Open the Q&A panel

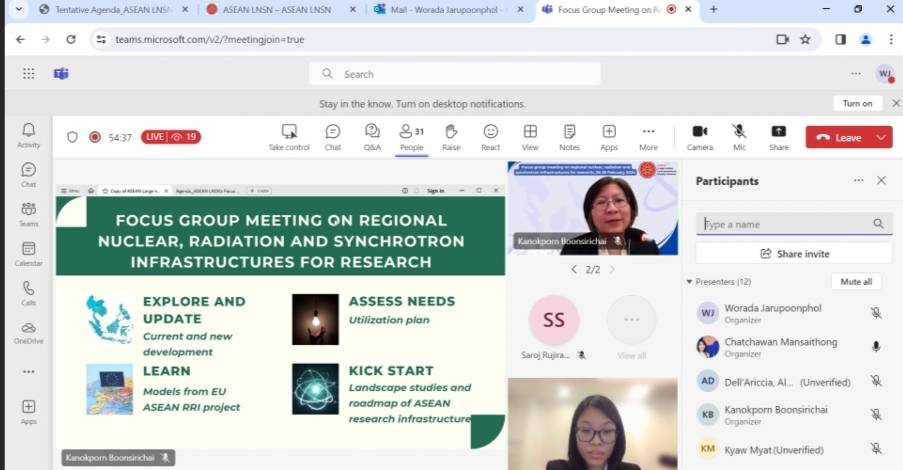coord(372,136)
